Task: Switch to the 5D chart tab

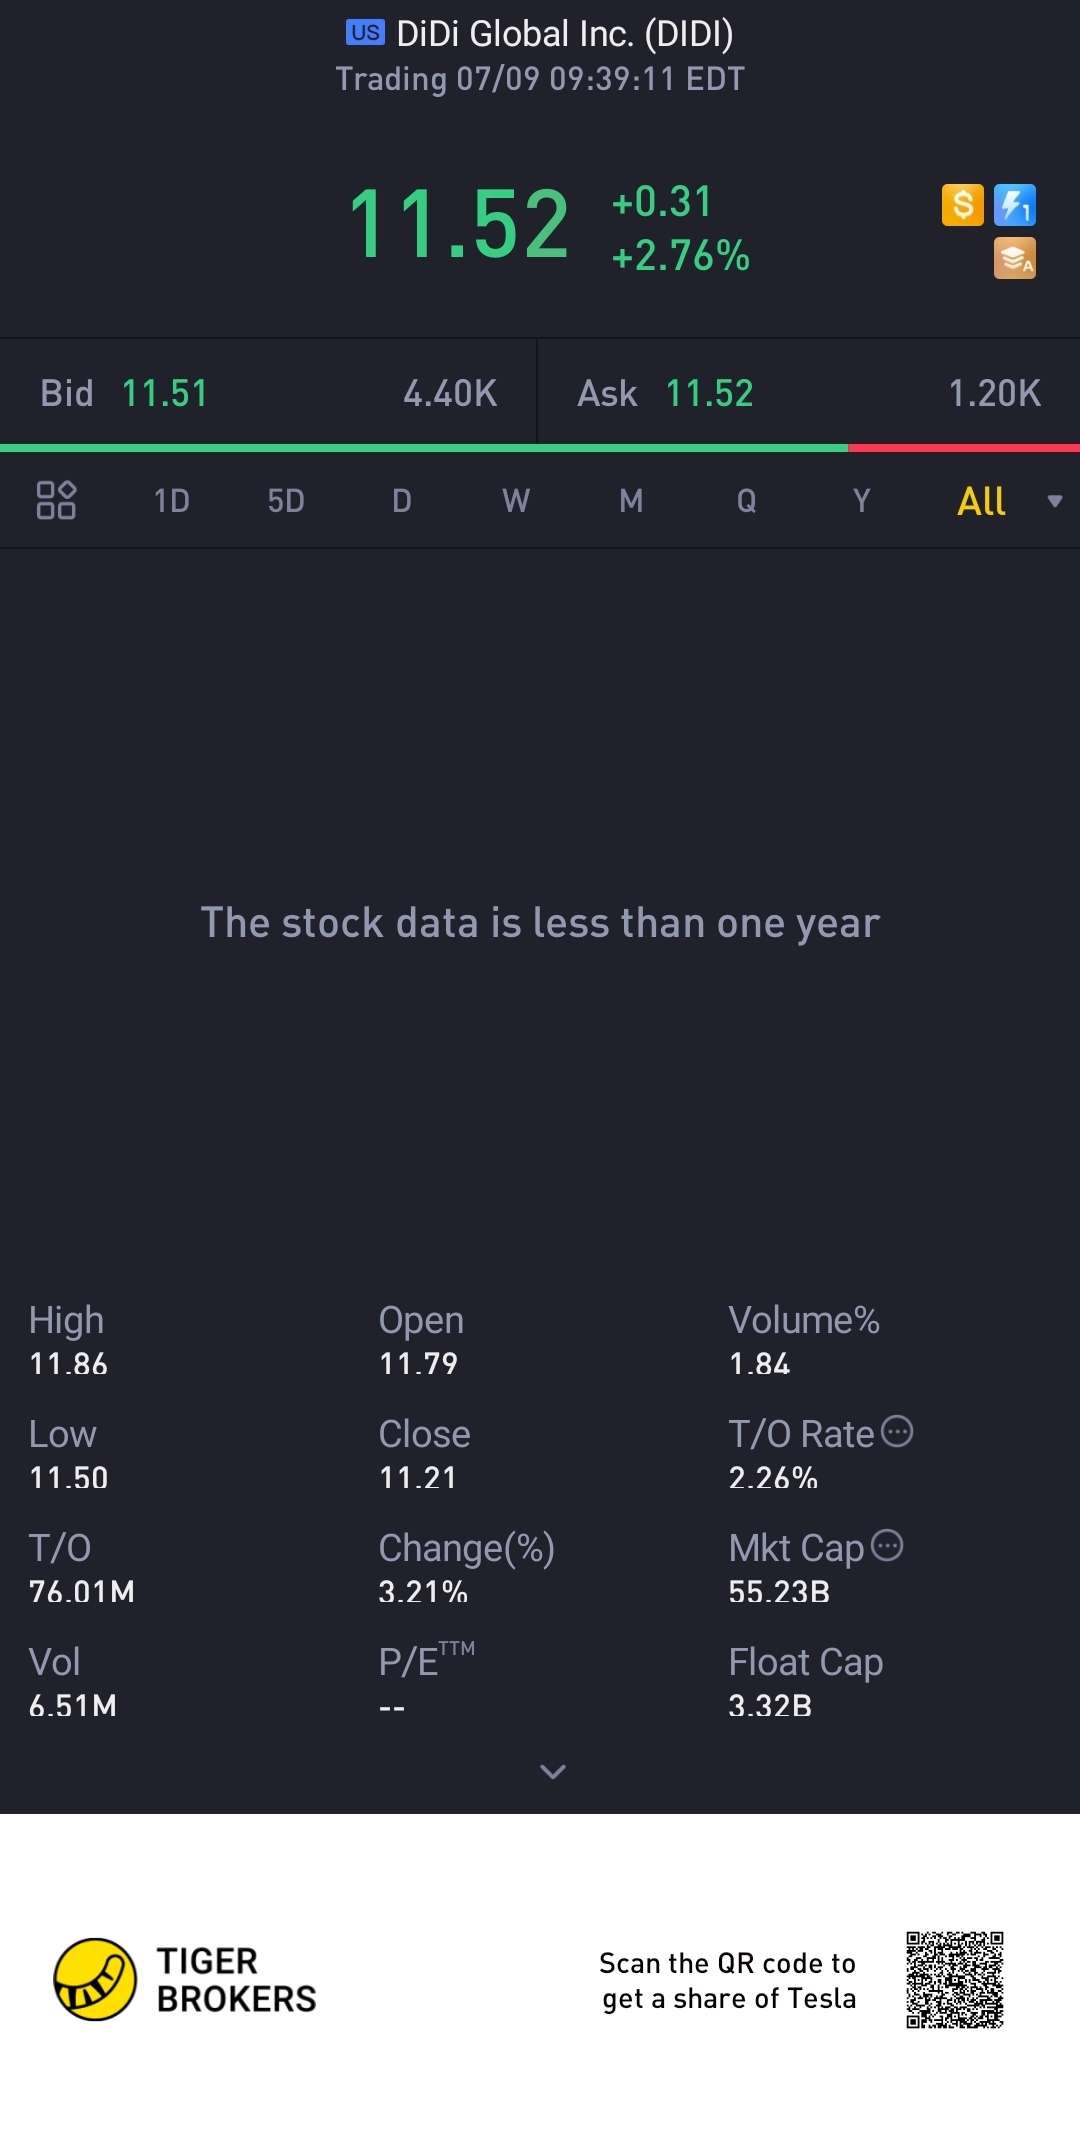Action: point(286,501)
